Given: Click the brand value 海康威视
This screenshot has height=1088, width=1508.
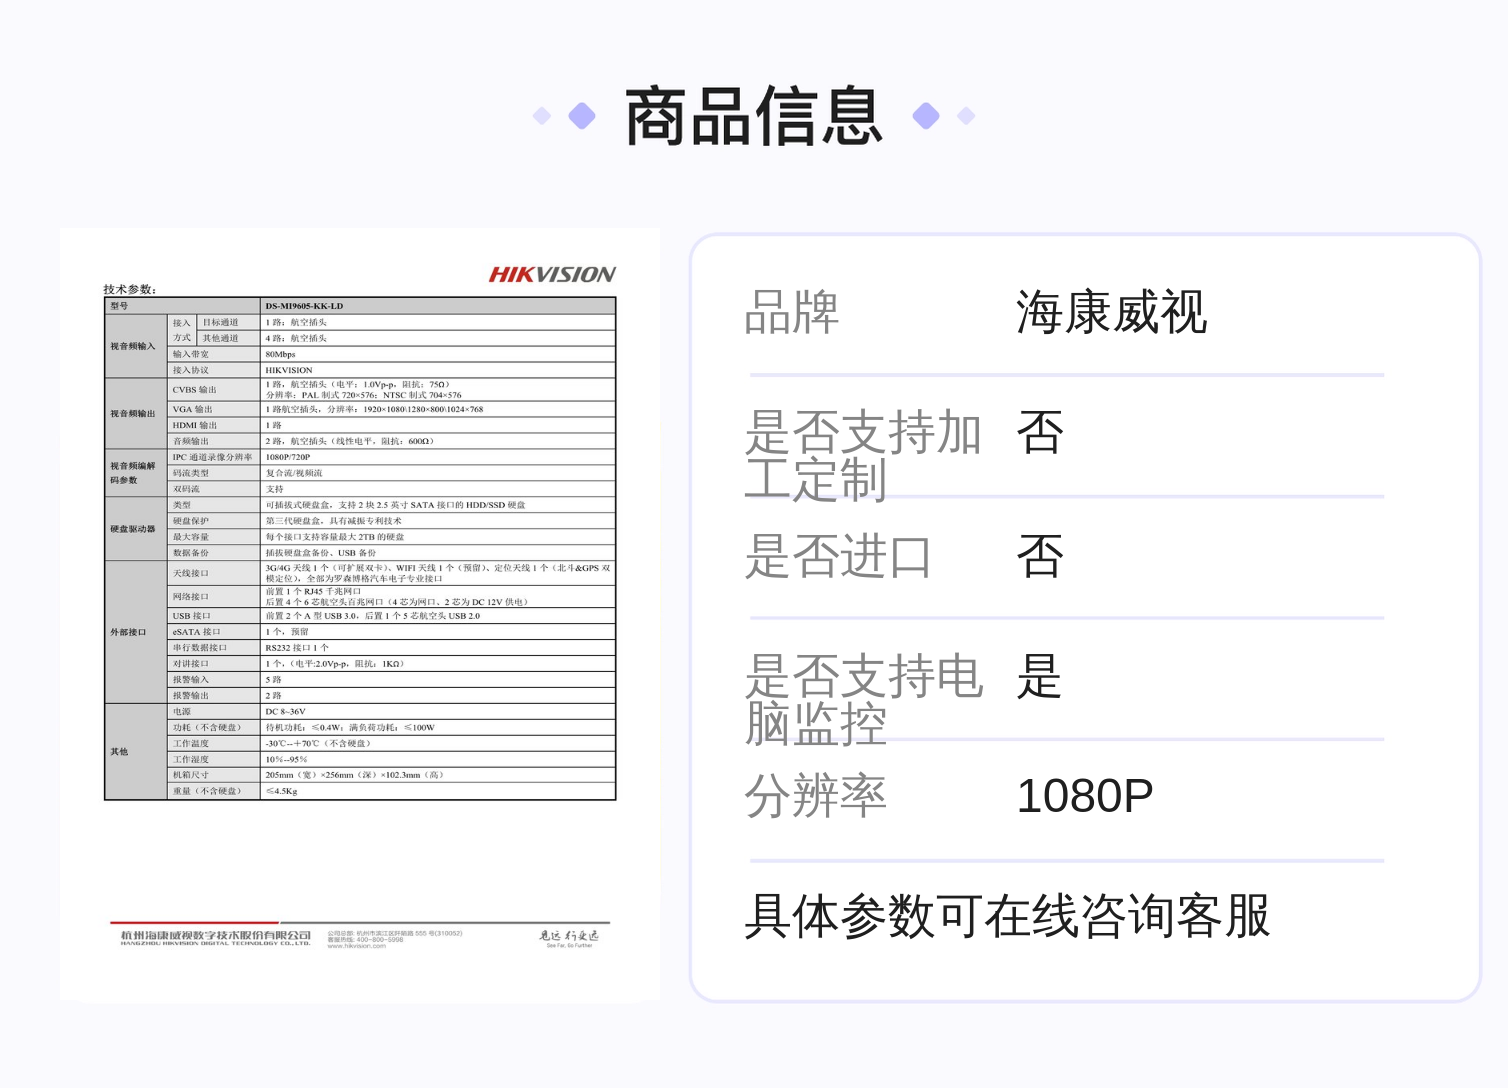Looking at the screenshot, I should pos(1112,312).
